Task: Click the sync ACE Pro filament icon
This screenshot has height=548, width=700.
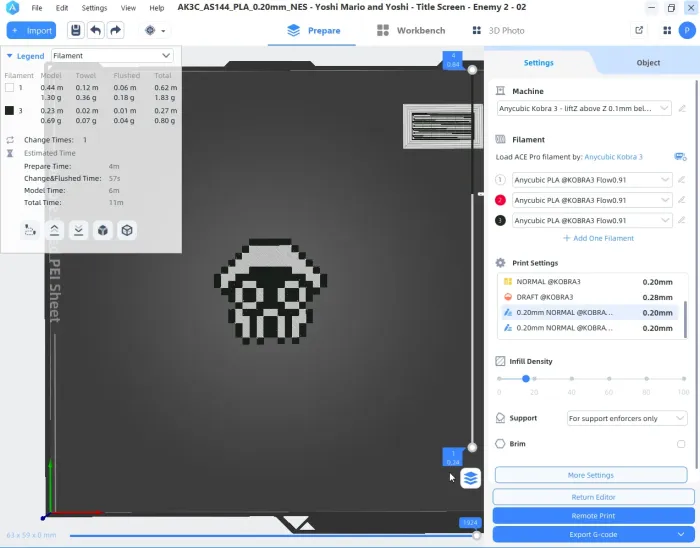Action: (x=680, y=157)
